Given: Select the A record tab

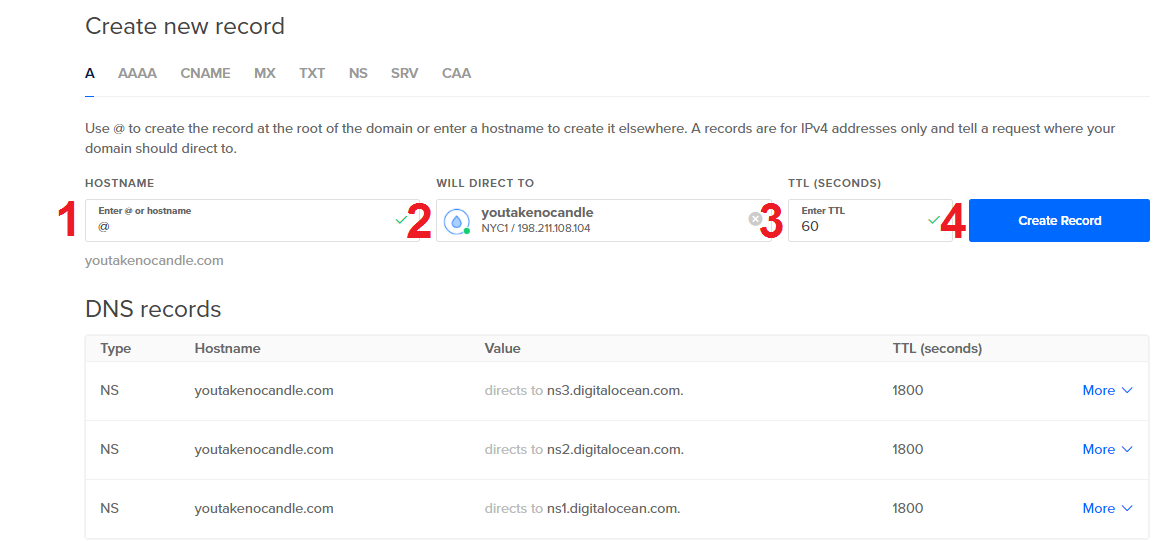Looking at the screenshot, I should [x=90, y=73].
